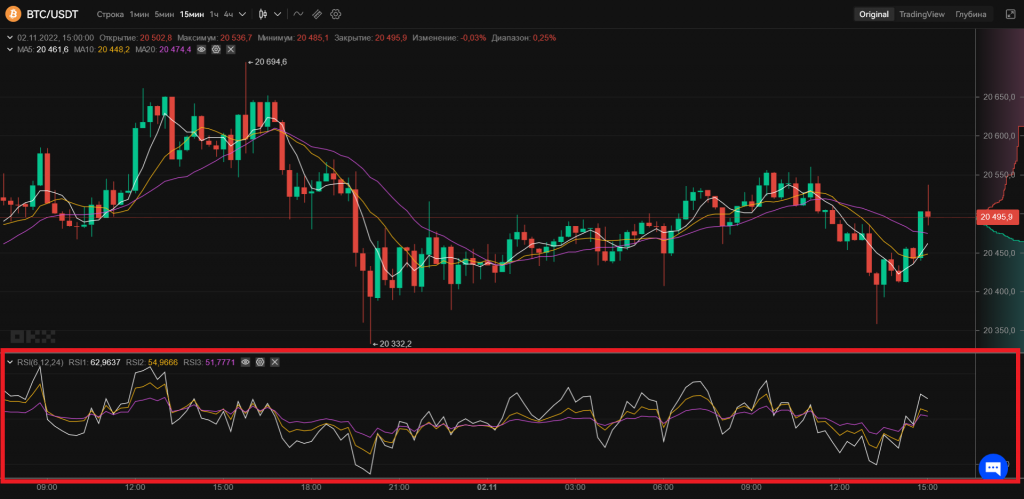1024x499 pixels.
Task: Hide the MA lines with eye icon
Action: click(x=201, y=49)
